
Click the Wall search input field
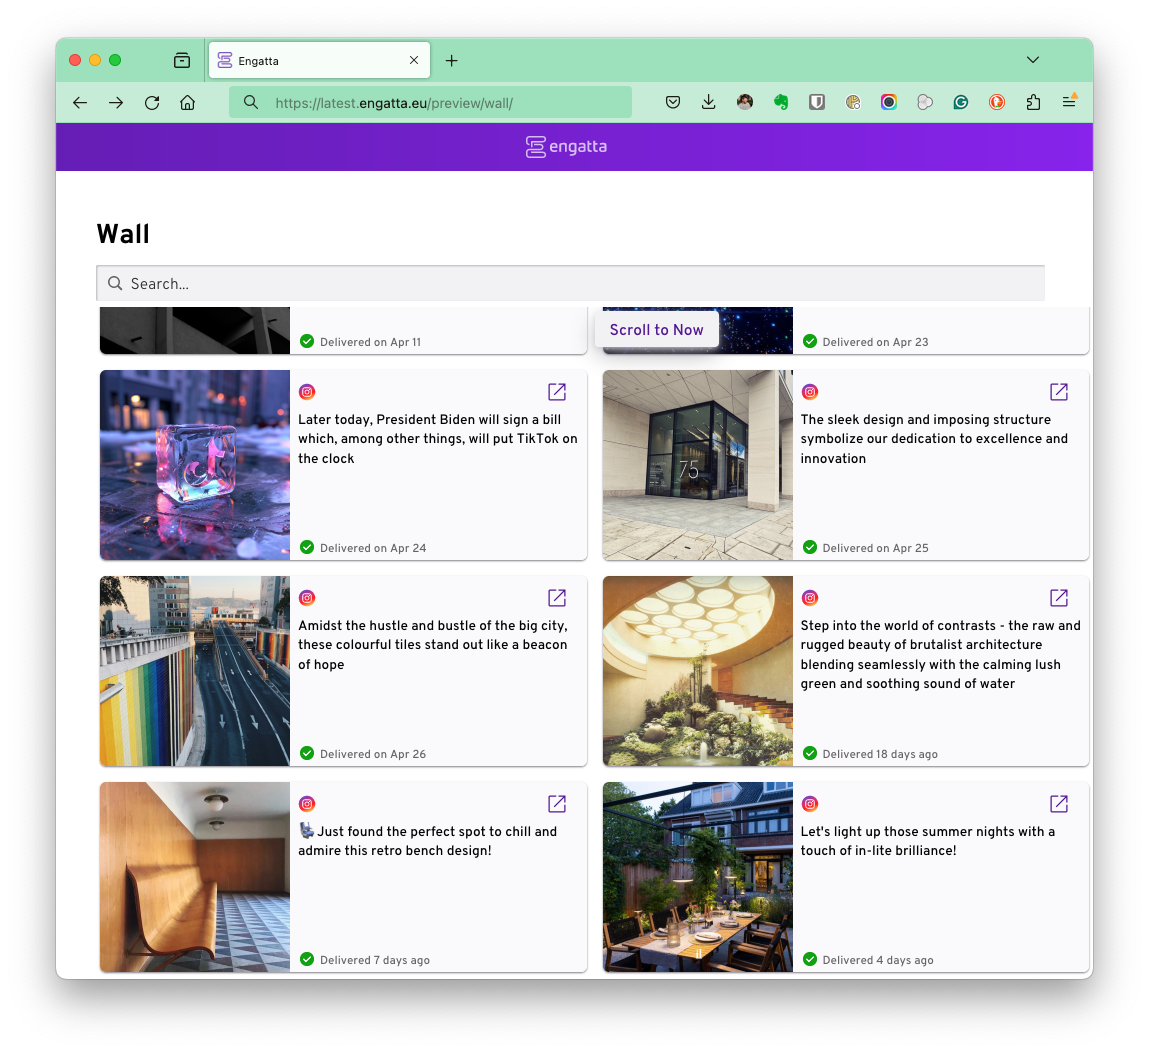click(570, 284)
